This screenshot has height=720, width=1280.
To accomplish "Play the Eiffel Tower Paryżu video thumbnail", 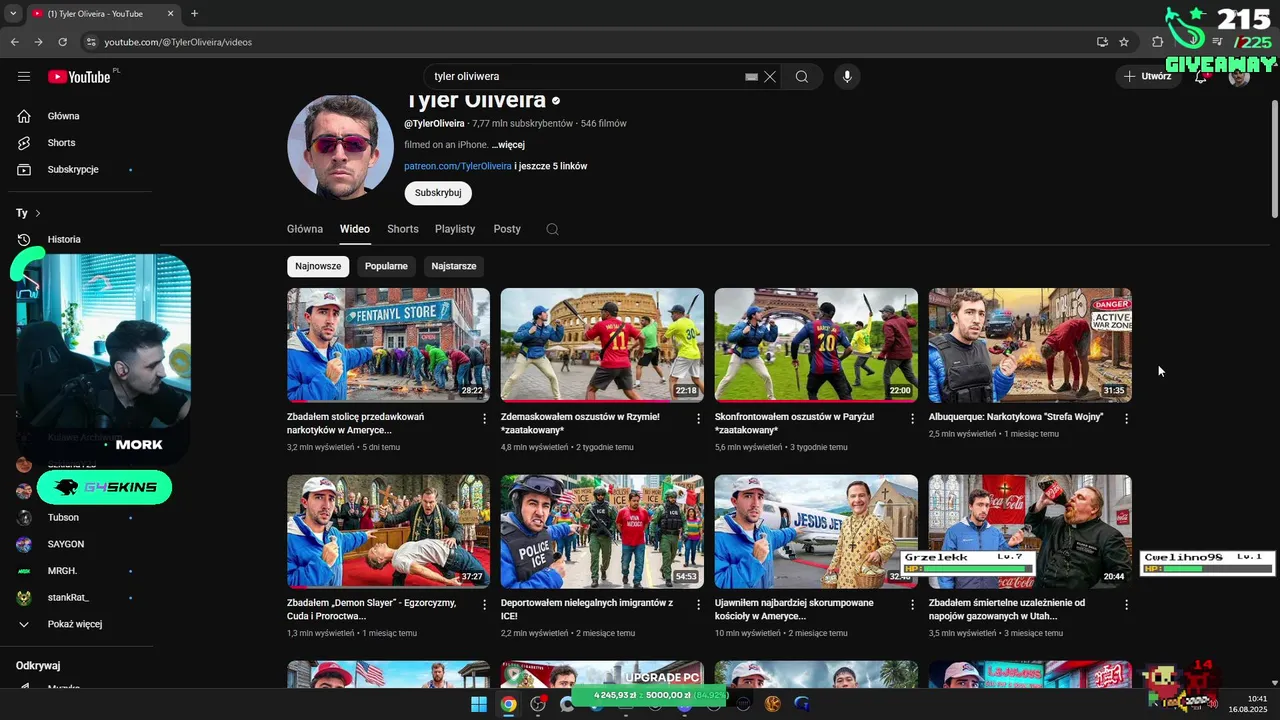I will click(x=816, y=345).
